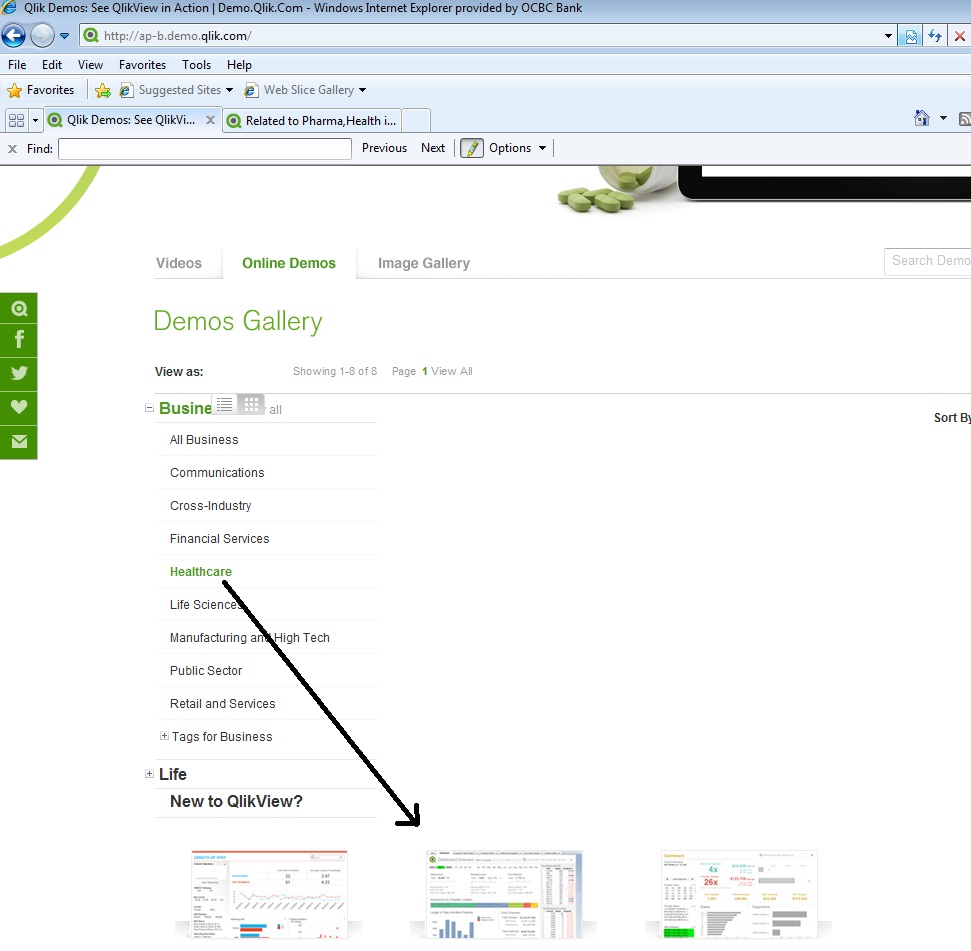971x951 pixels.
Task: Click Next in the Find bar
Action: pyautogui.click(x=433, y=148)
